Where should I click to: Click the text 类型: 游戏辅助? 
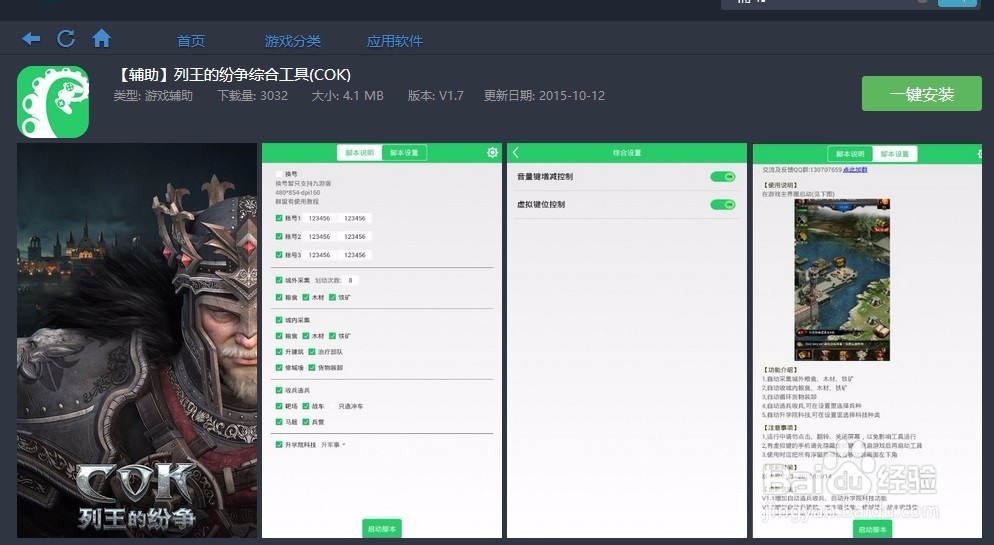(x=153, y=96)
